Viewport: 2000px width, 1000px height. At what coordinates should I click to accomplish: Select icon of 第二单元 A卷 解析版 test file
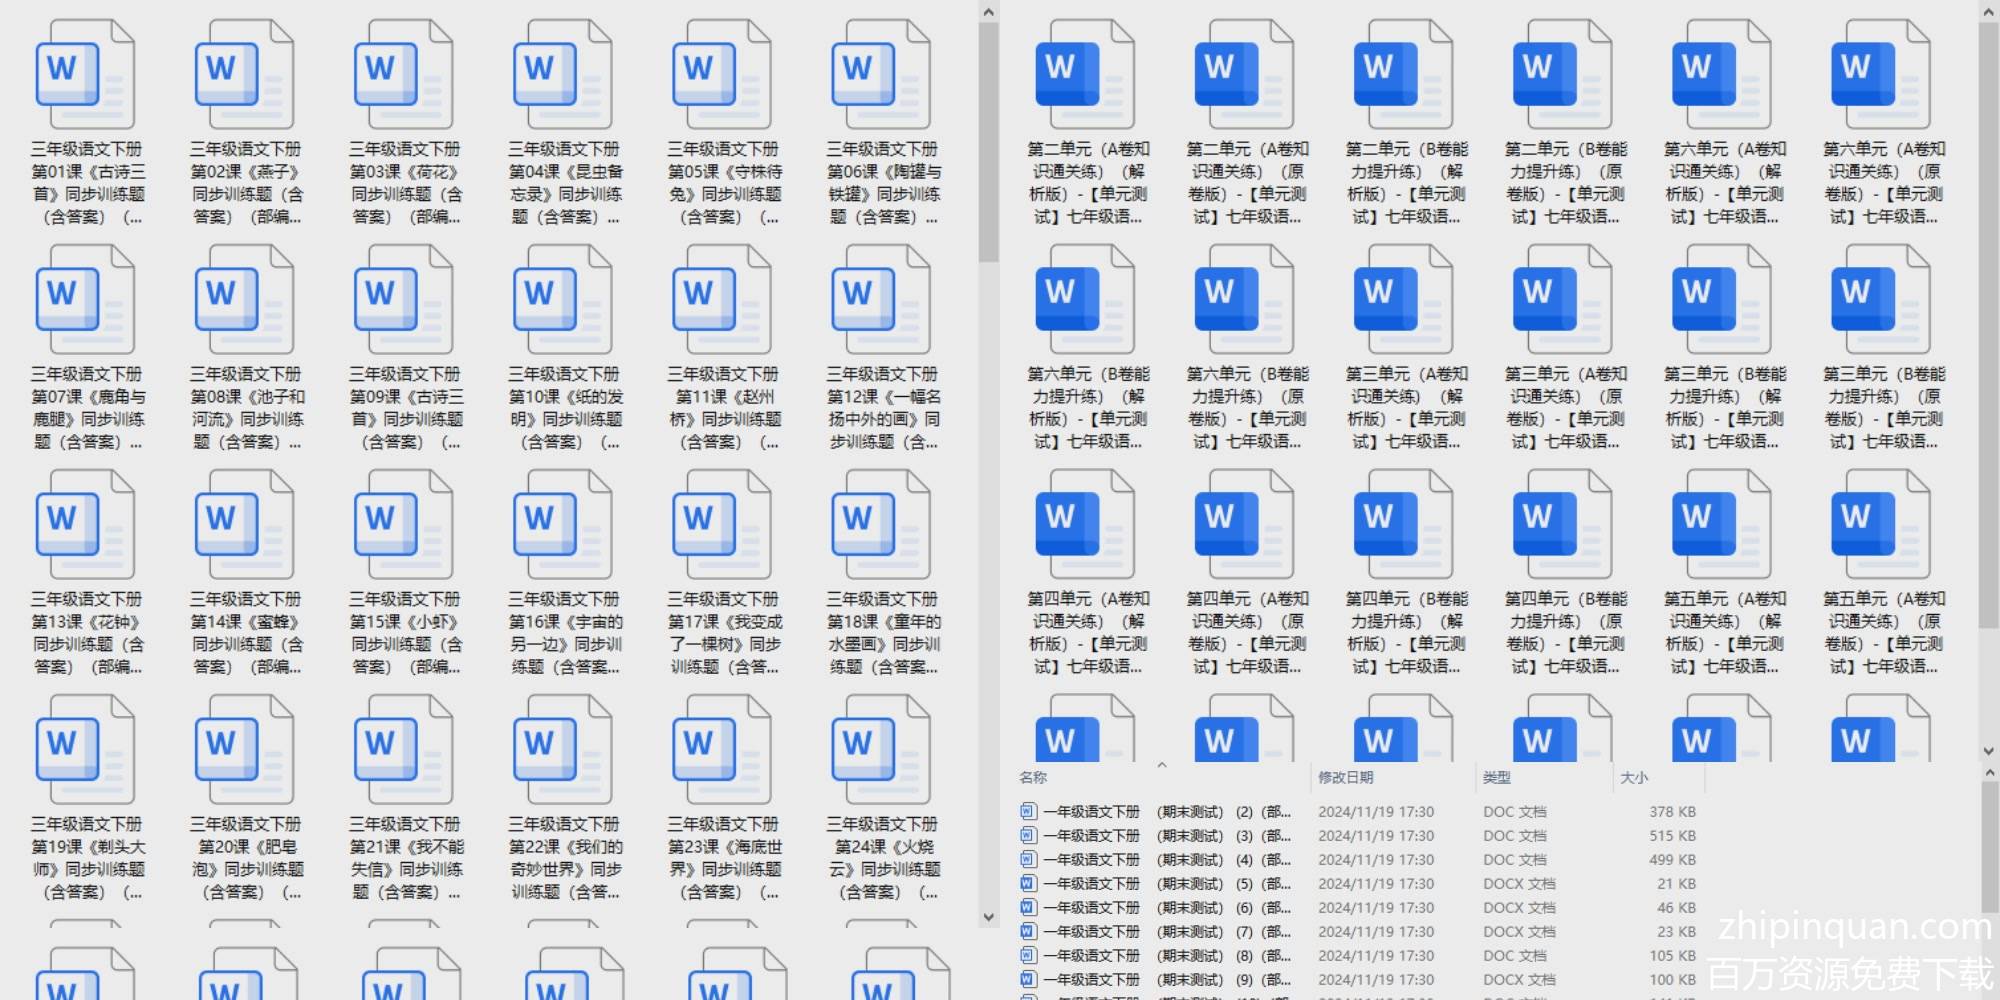pos(1084,75)
